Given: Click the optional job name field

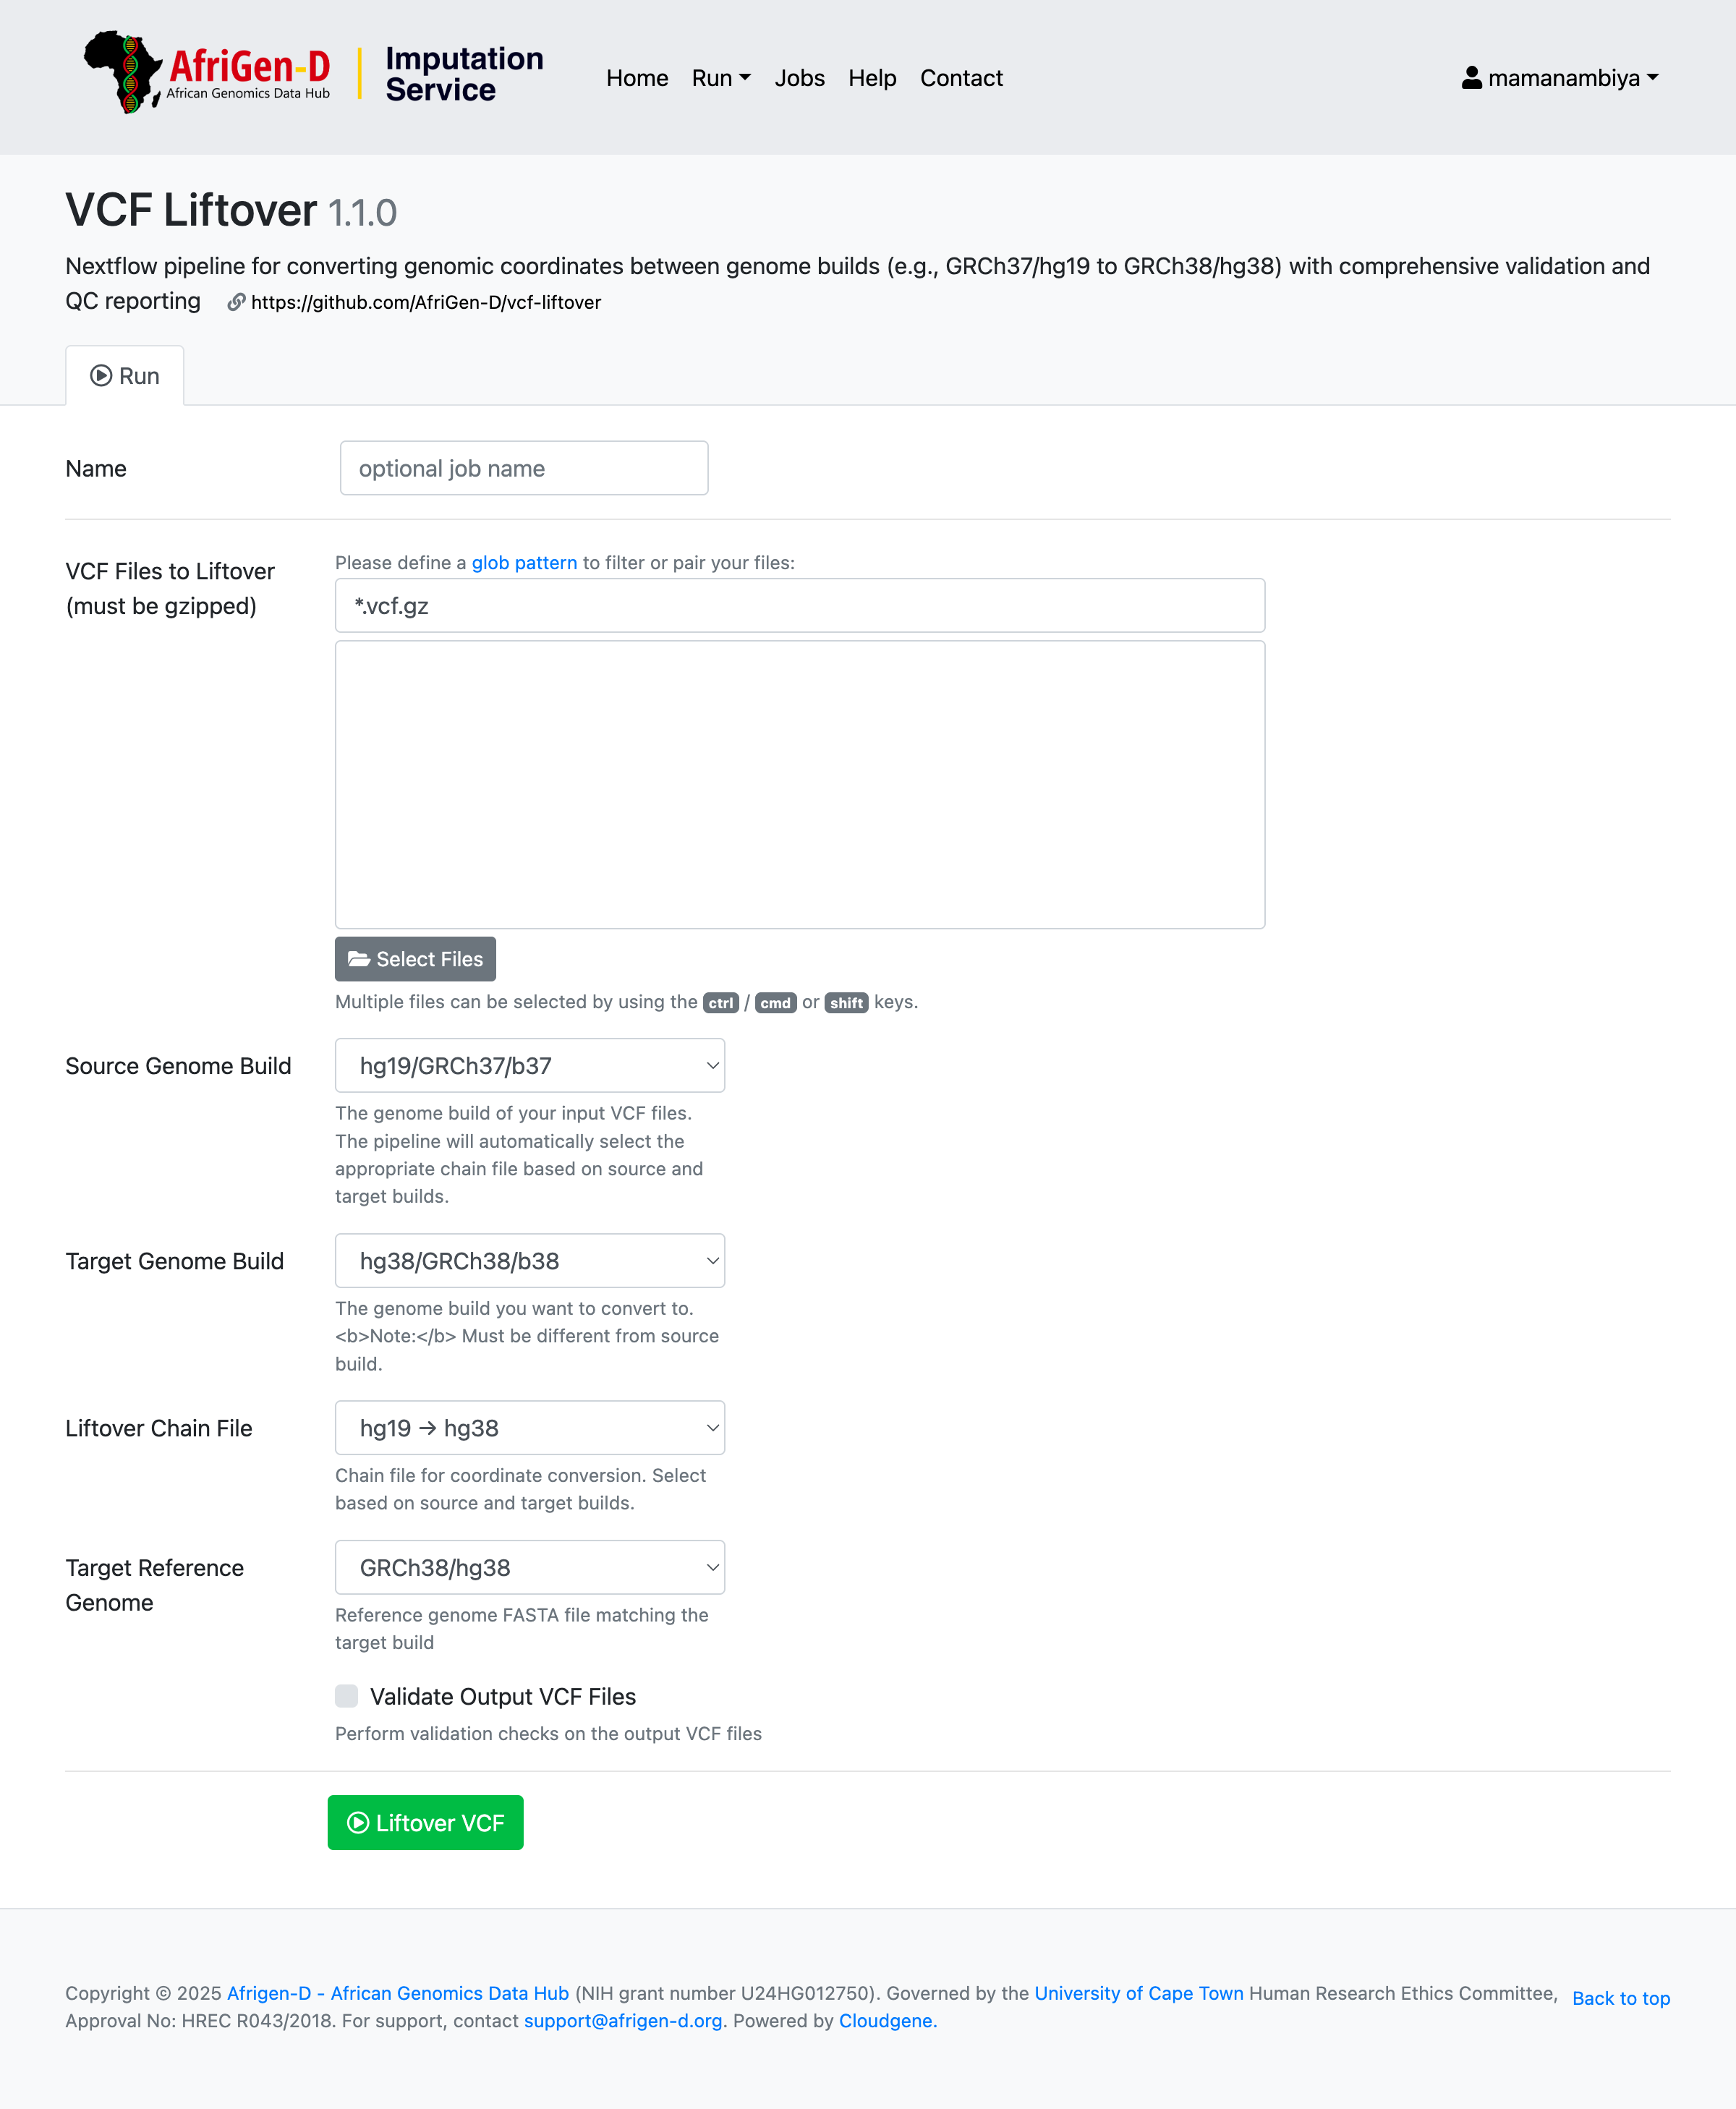Looking at the screenshot, I should (x=524, y=468).
